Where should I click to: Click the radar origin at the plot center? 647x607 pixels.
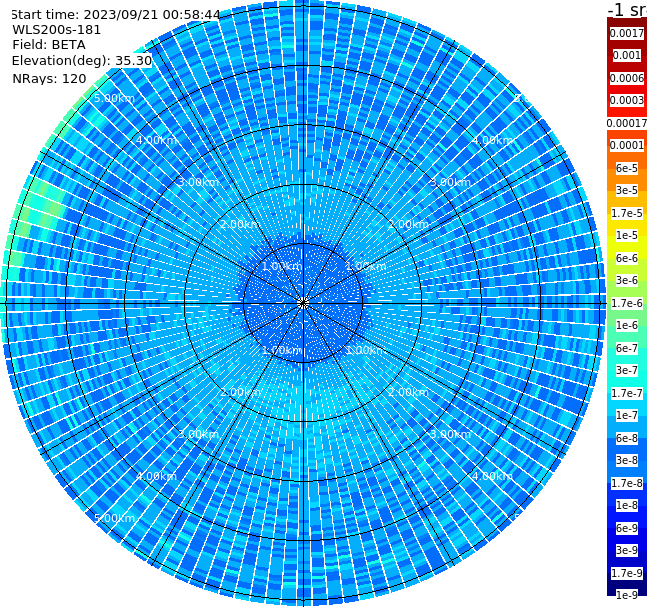(303, 303)
